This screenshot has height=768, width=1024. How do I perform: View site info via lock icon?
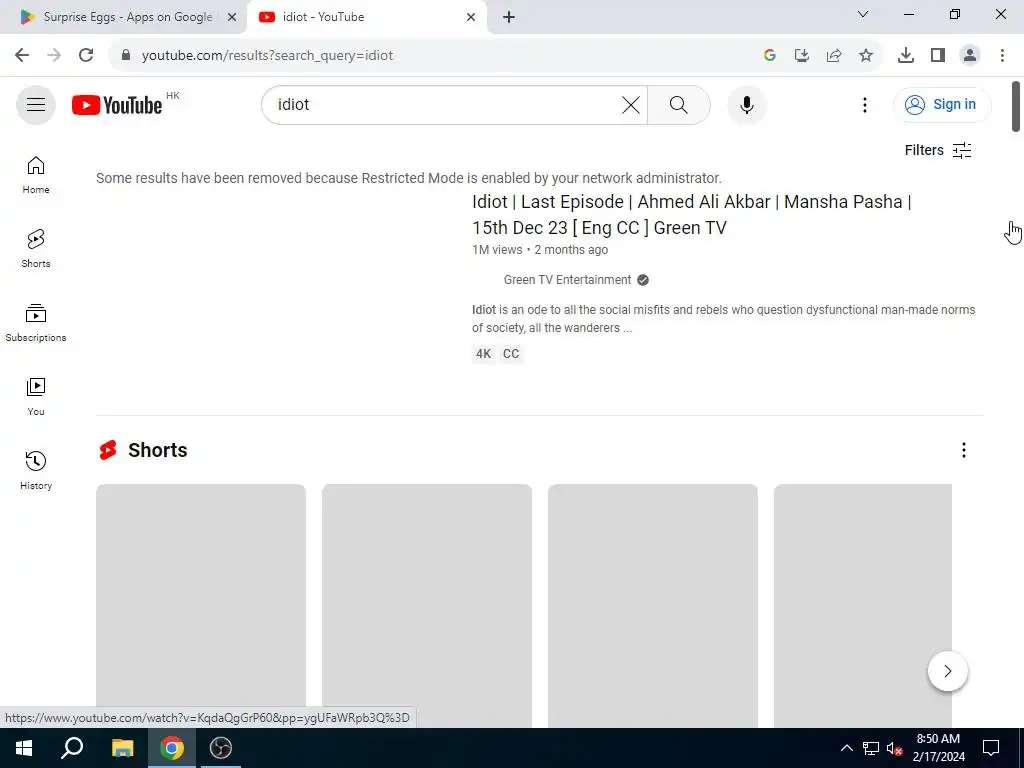(x=126, y=55)
